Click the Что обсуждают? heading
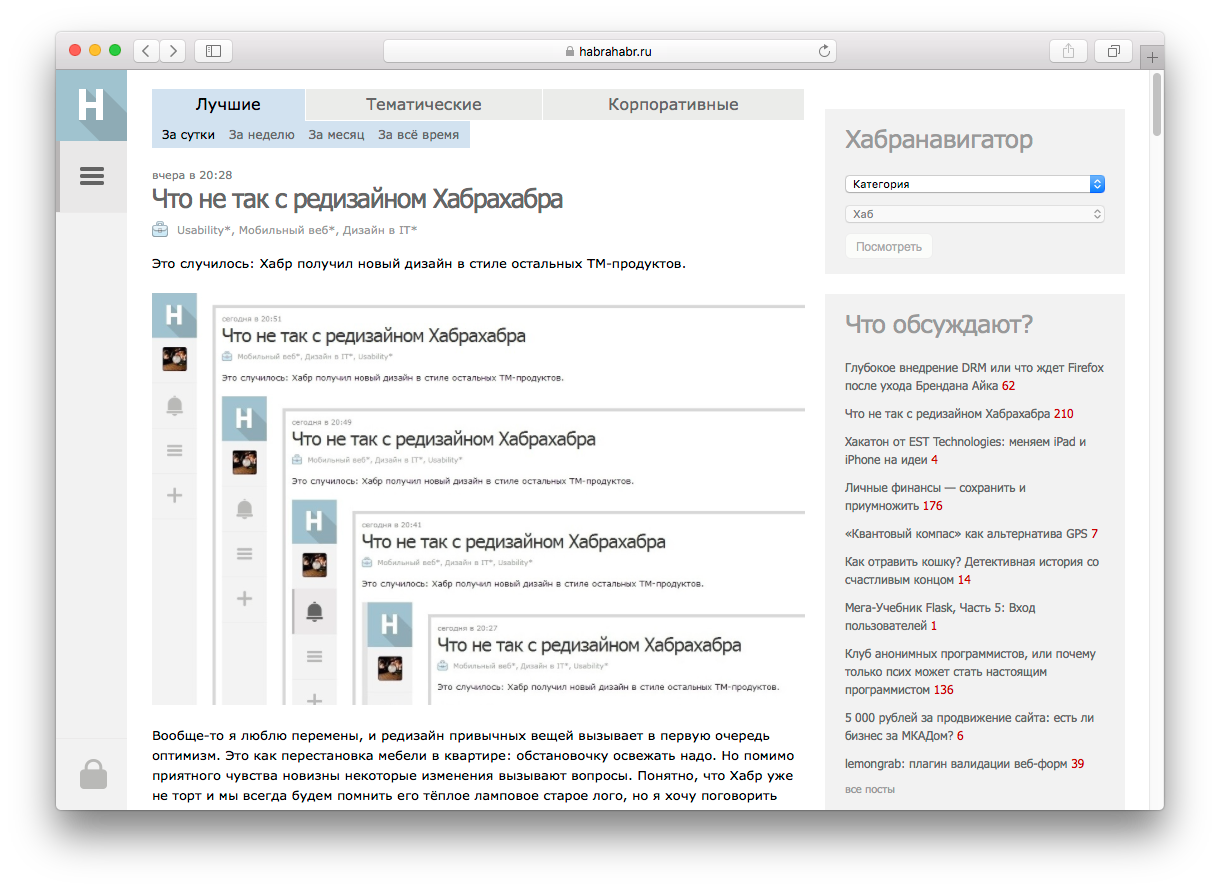 (x=939, y=324)
